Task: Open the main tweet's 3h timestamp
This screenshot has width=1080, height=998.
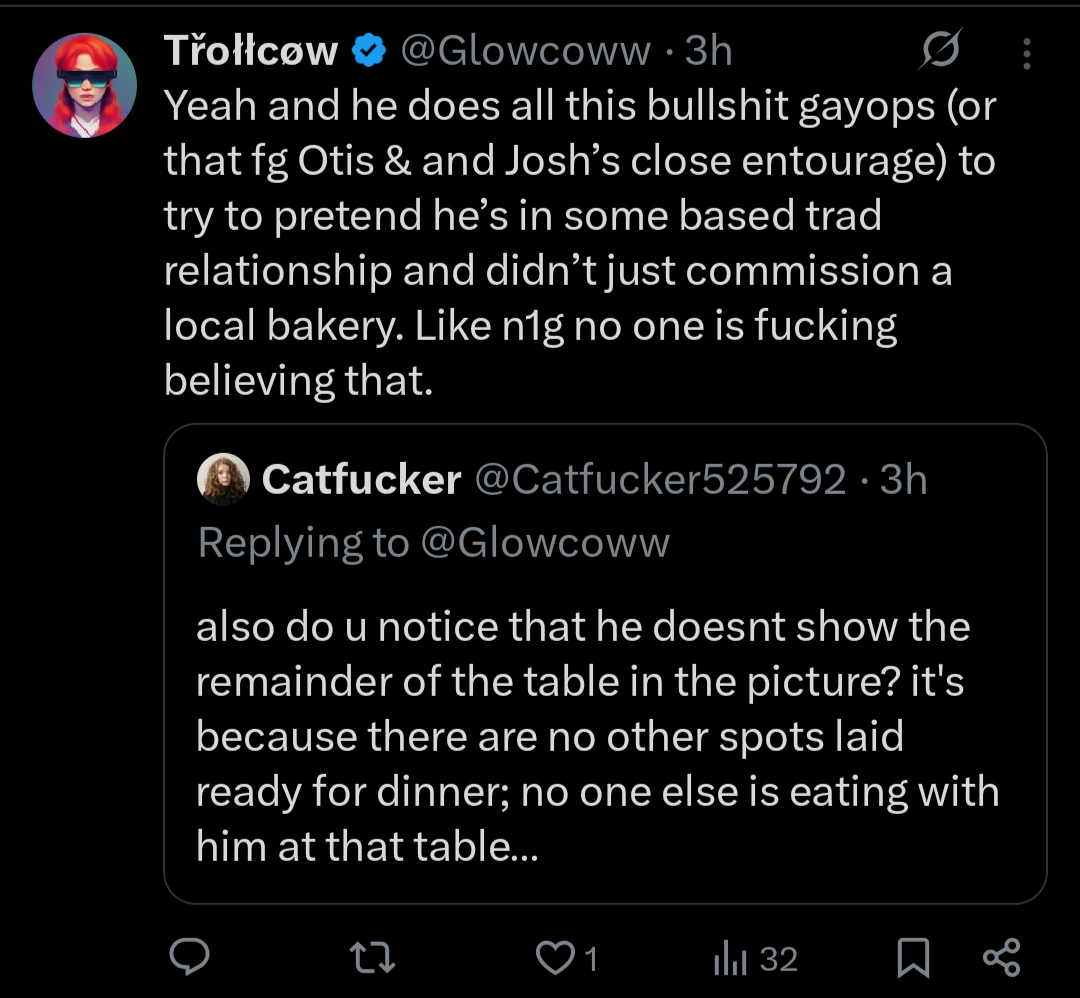Action: [x=708, y=50]
